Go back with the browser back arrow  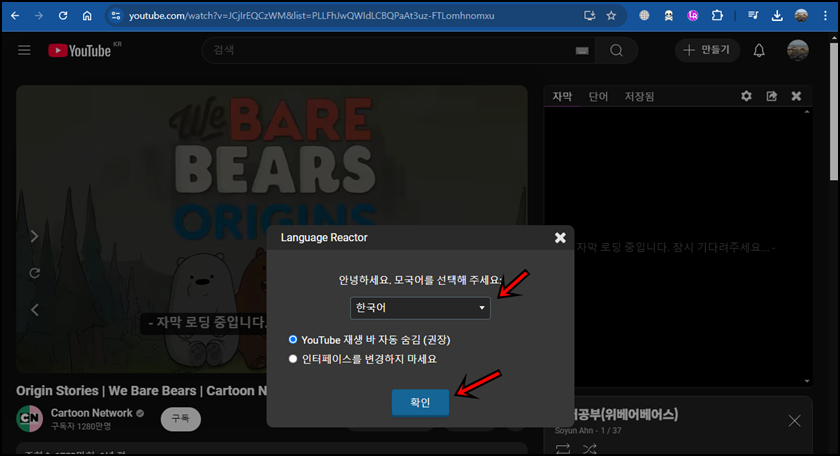coord(15,16)
